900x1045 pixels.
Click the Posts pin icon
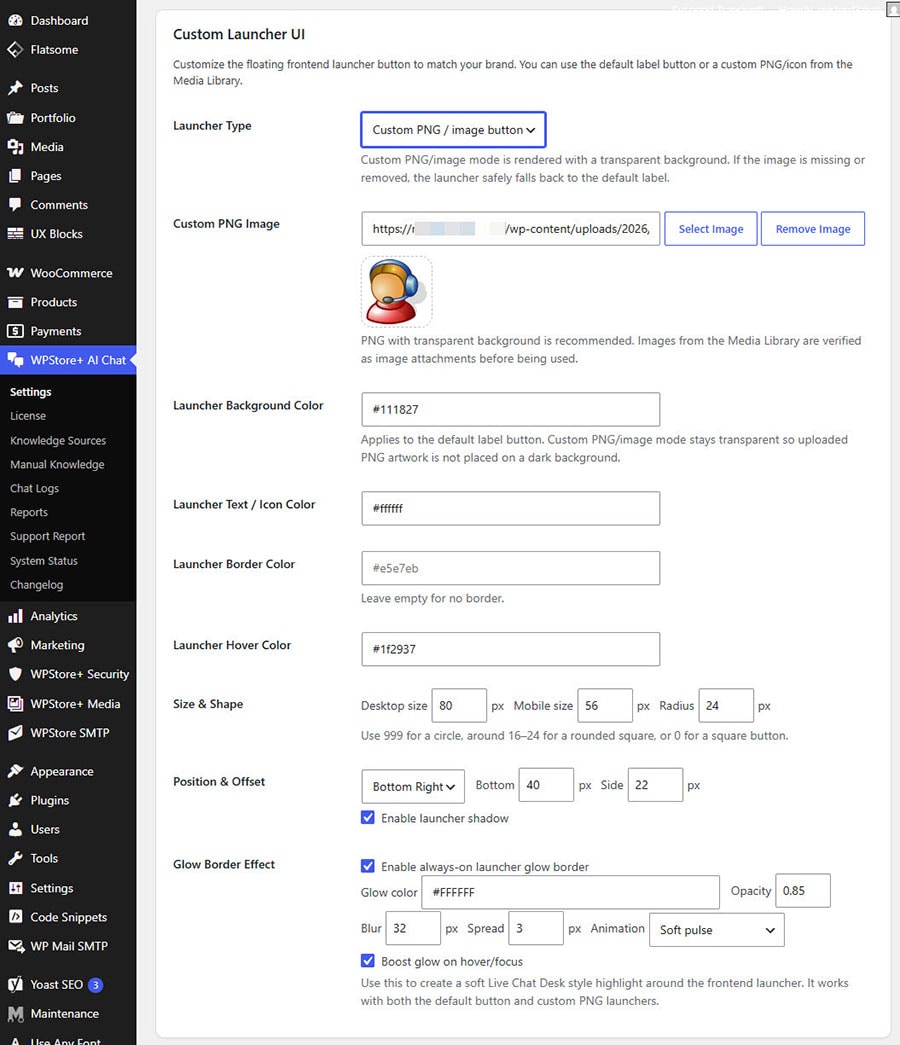point(15,88)
